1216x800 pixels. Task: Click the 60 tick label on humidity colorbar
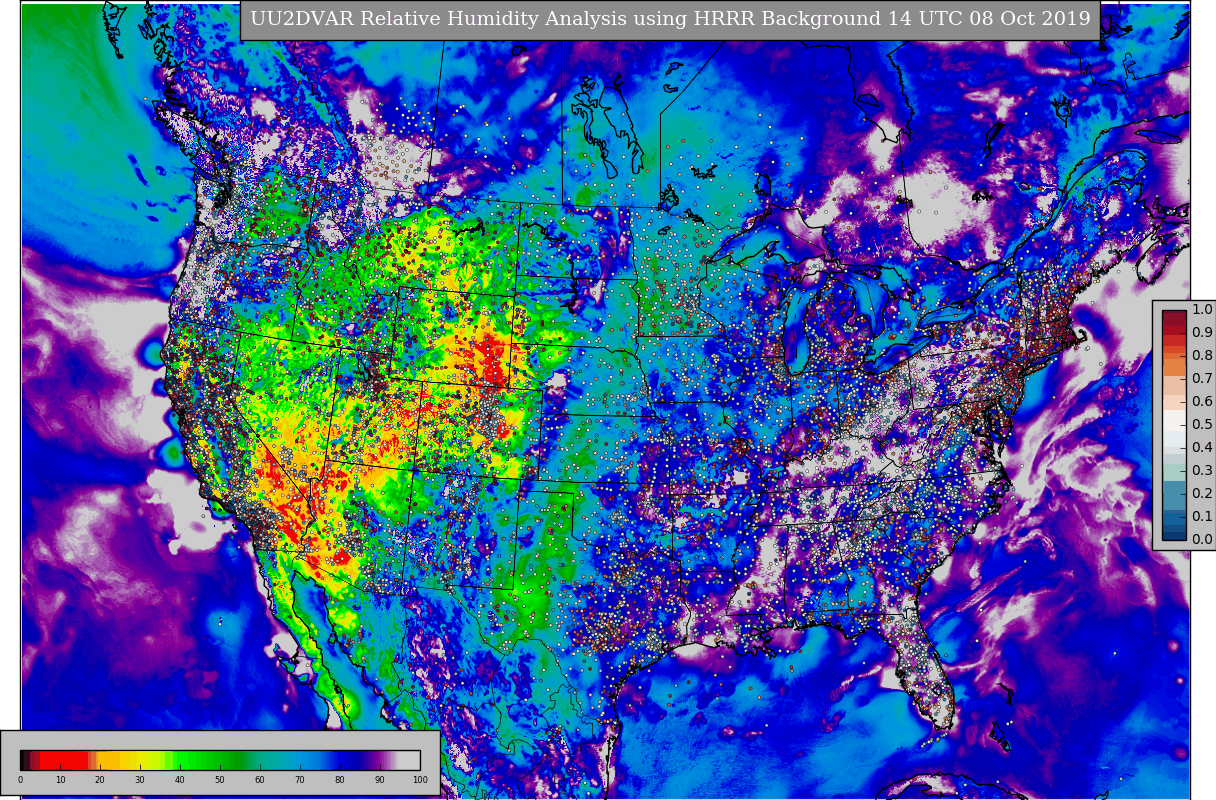pos(260,780)
